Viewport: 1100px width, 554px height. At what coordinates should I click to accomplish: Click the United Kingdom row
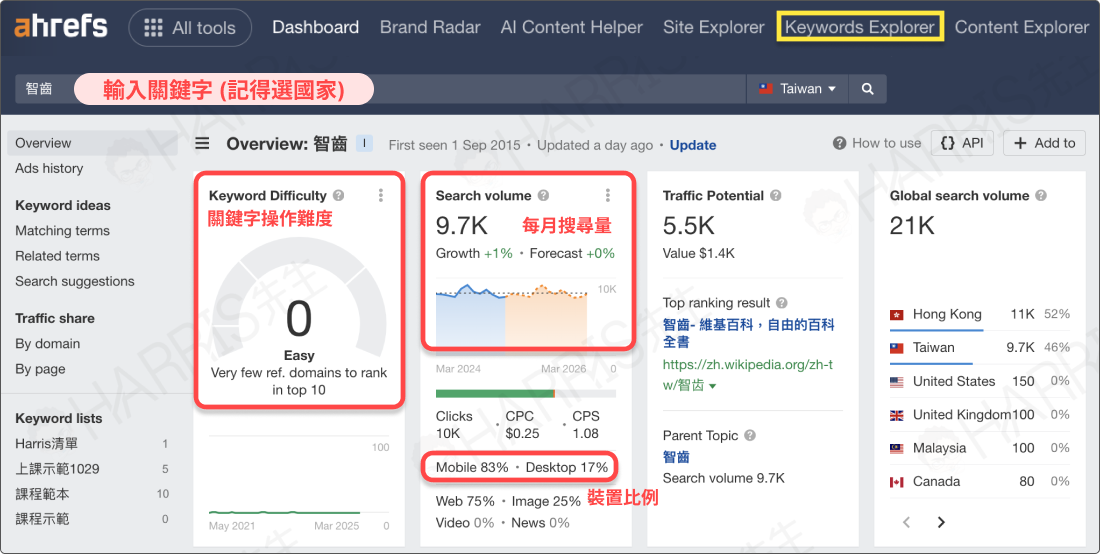(x=979, y=414)
